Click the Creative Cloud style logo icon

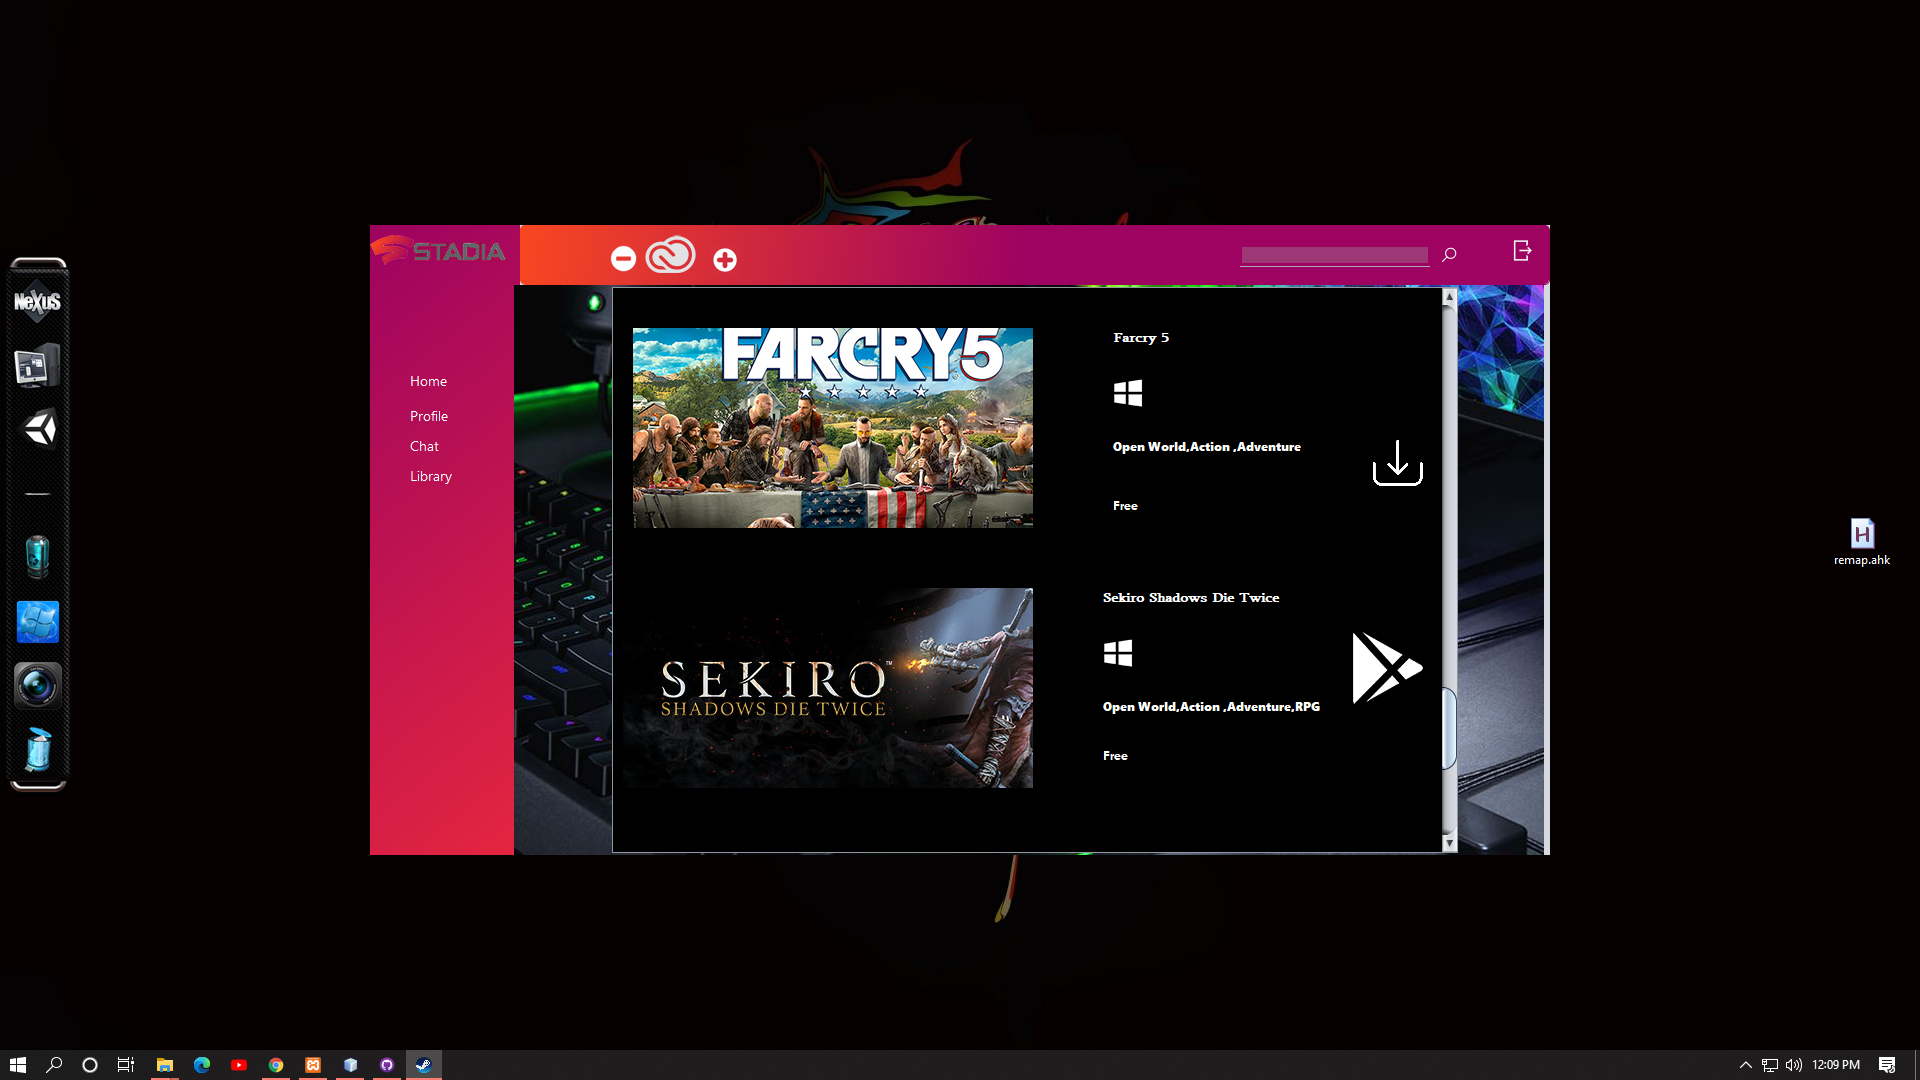[670, 255]
